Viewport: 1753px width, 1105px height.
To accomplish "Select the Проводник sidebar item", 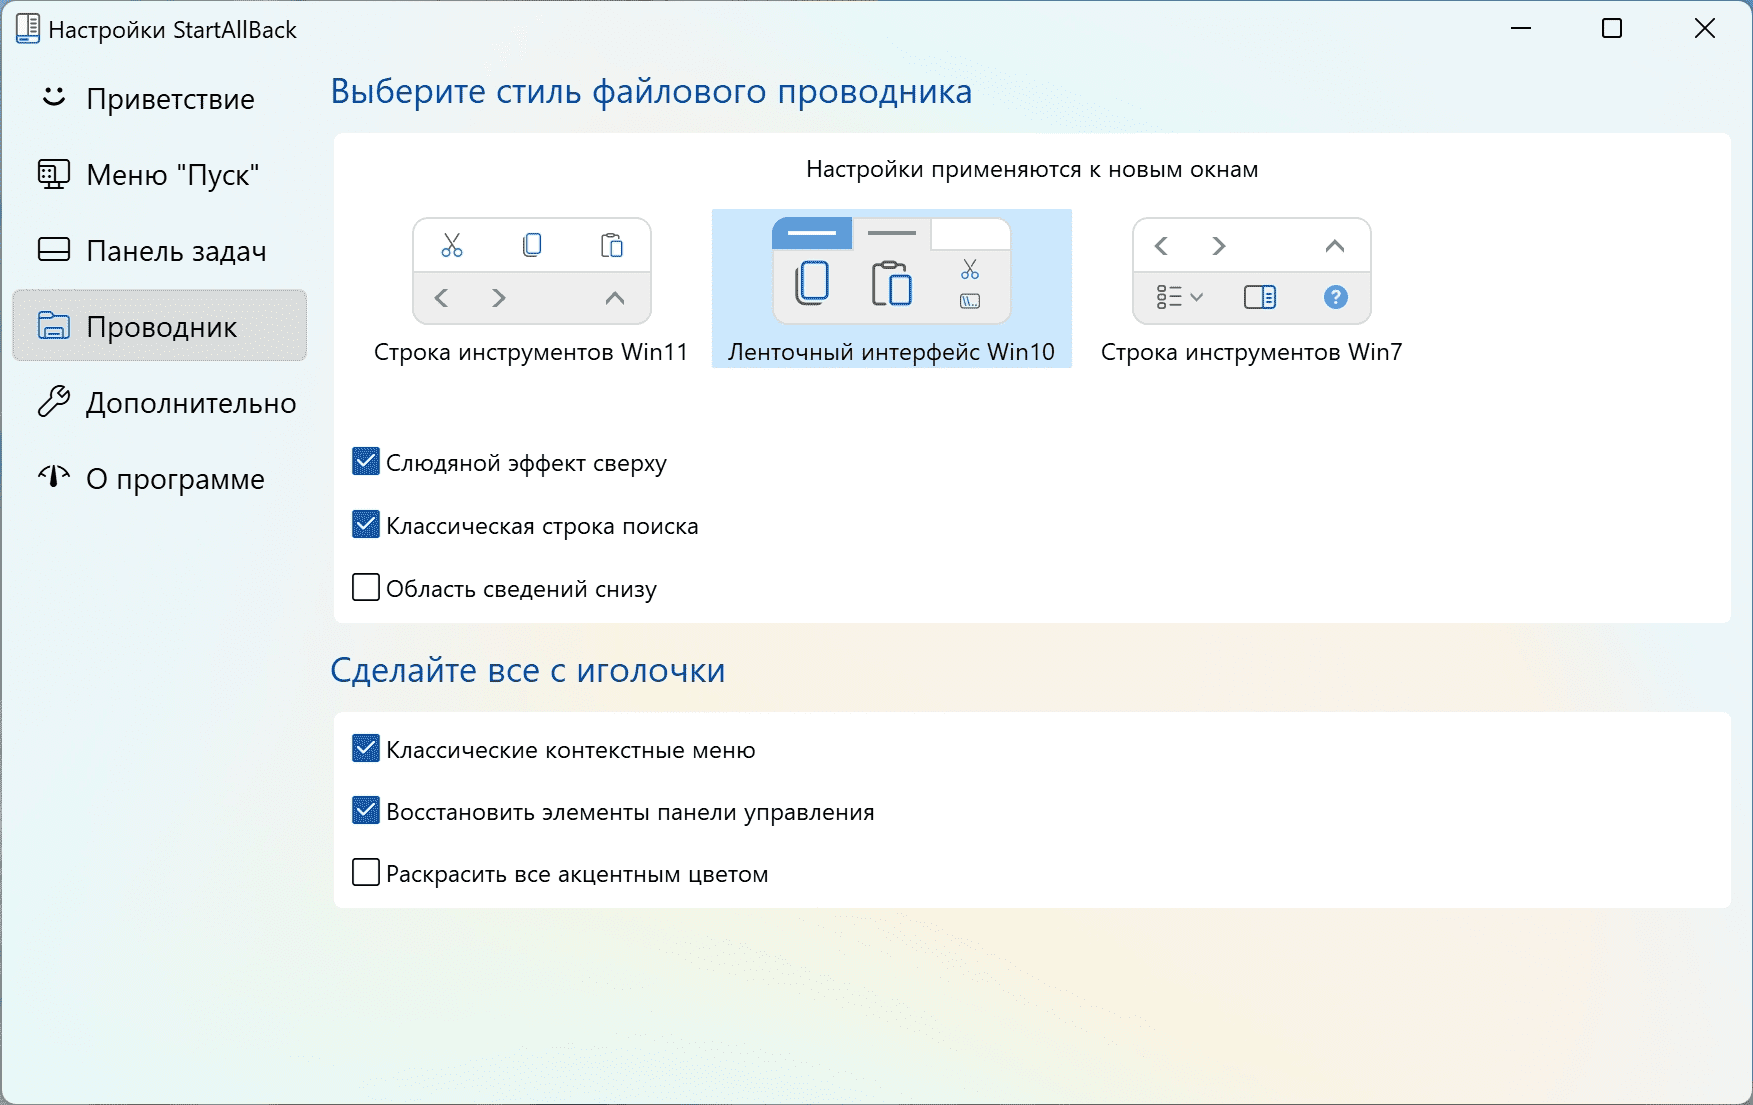I will 159,326.
